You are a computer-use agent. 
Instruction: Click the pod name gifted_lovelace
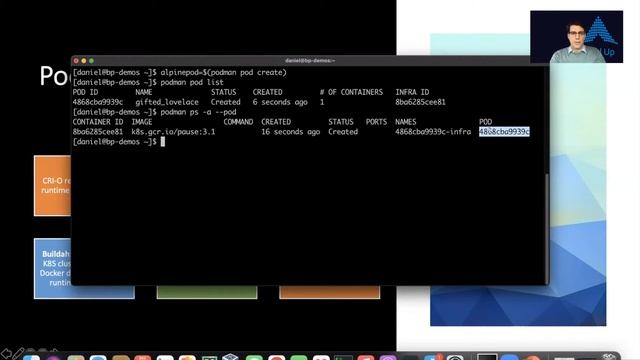pyautogui.click(x=167, y=102)
